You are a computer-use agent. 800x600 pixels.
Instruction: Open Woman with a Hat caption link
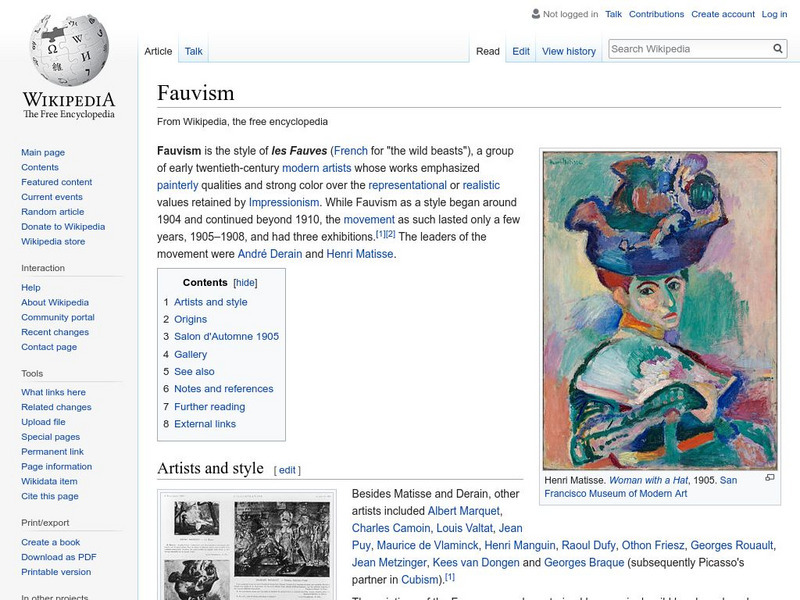648,480
